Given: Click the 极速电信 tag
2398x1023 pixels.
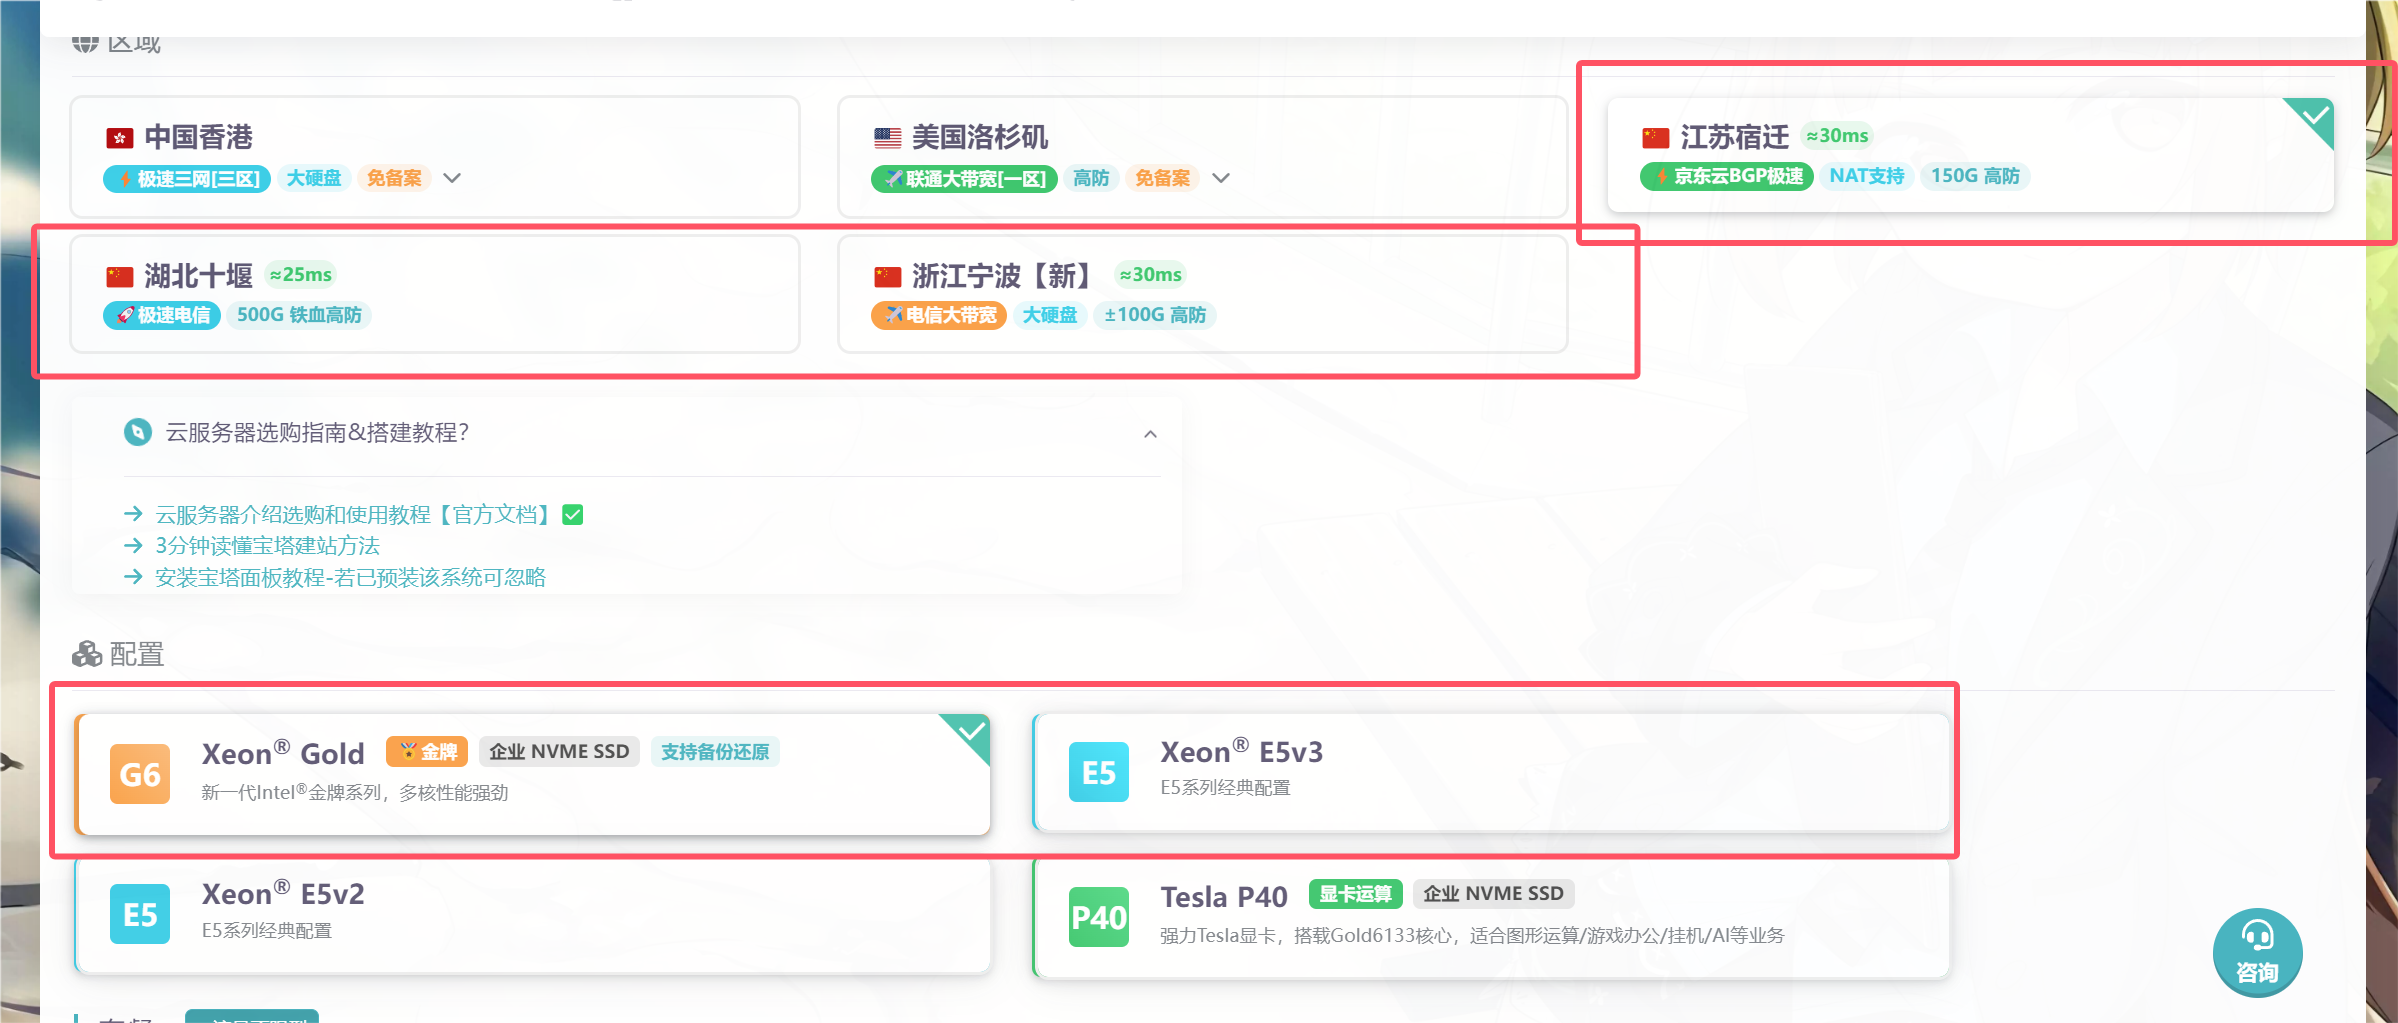Looking at the screenshot, I should (162, 315).
